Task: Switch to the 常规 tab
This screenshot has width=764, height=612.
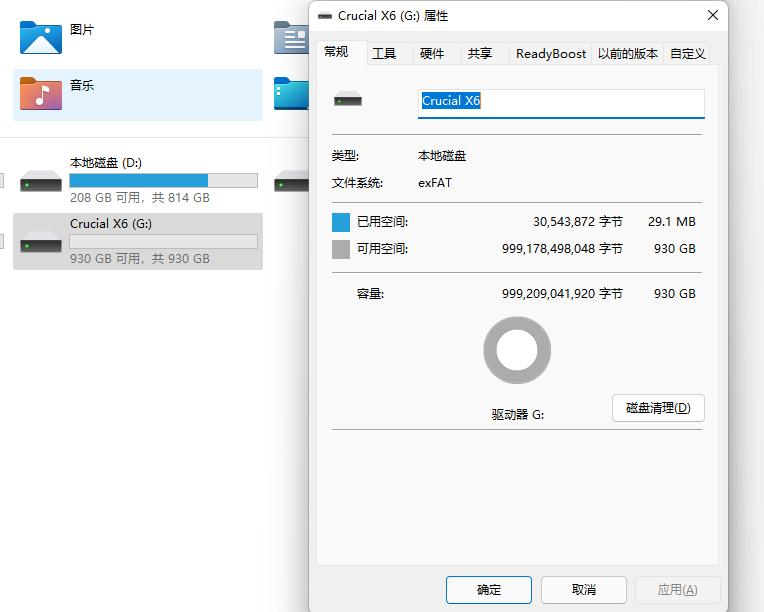Action: [x=342, y=52]
